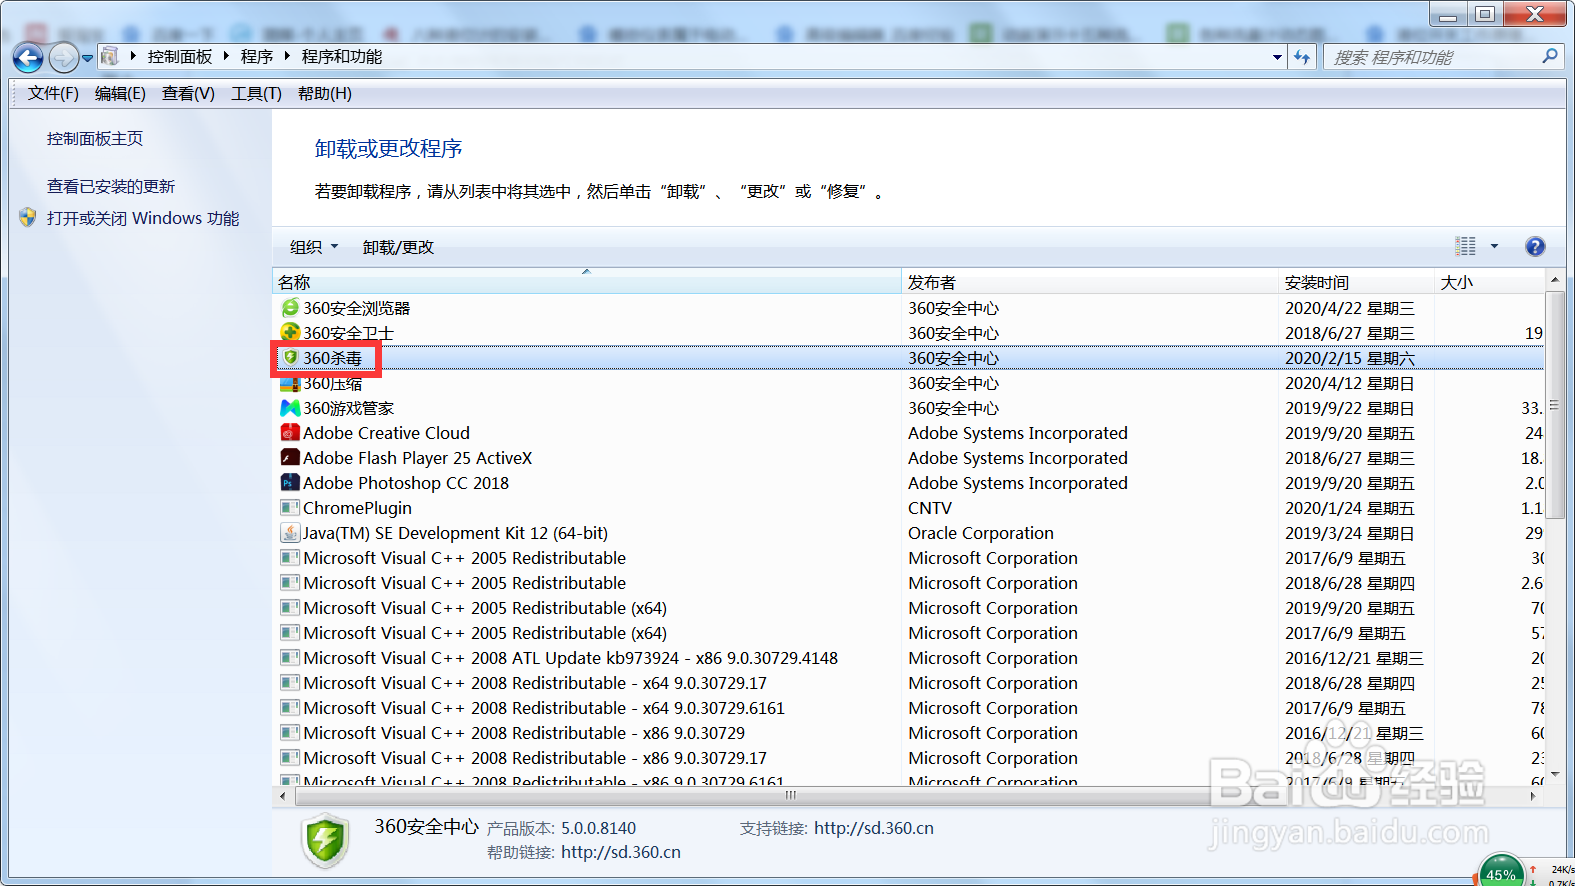Open 控制面板主页 link
The width and height of the screenshot is (1575, 886).
pyautogui.click(x=95, y=138)
